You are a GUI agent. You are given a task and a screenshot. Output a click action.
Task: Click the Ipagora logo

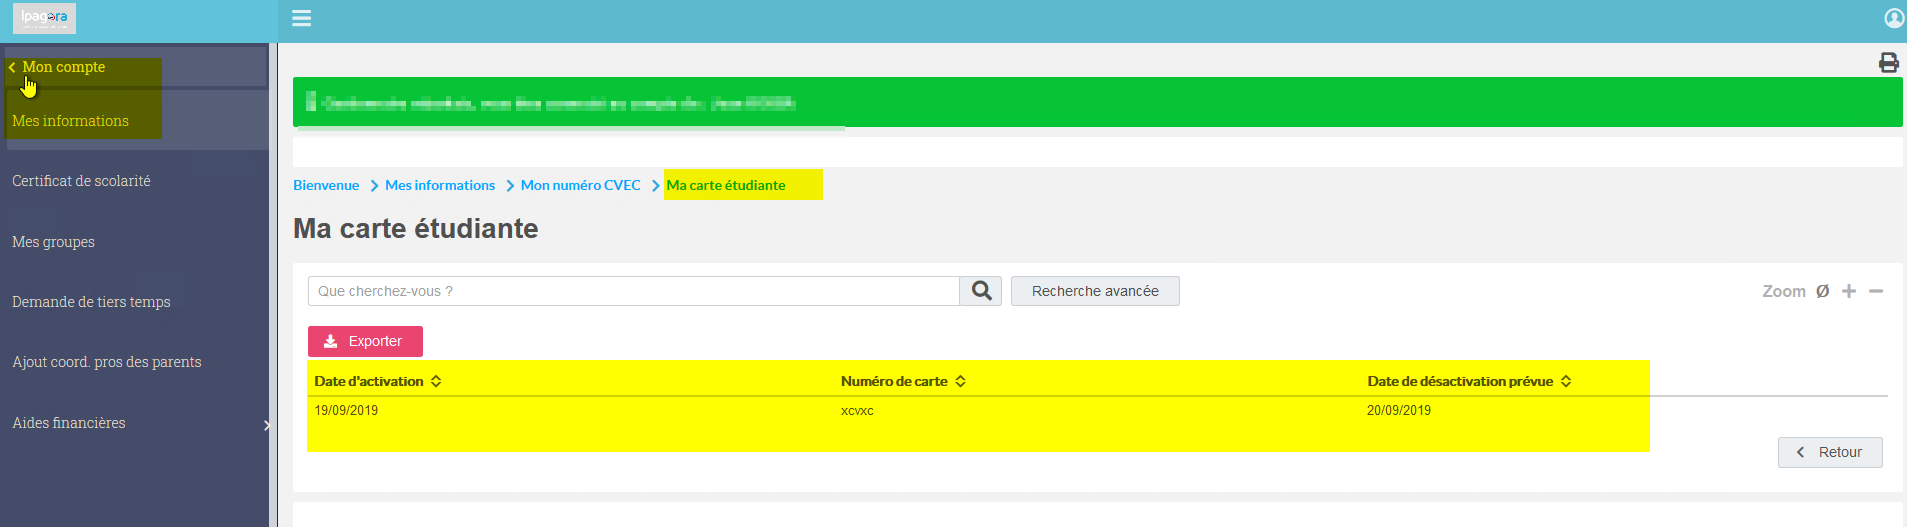[44, 18]
